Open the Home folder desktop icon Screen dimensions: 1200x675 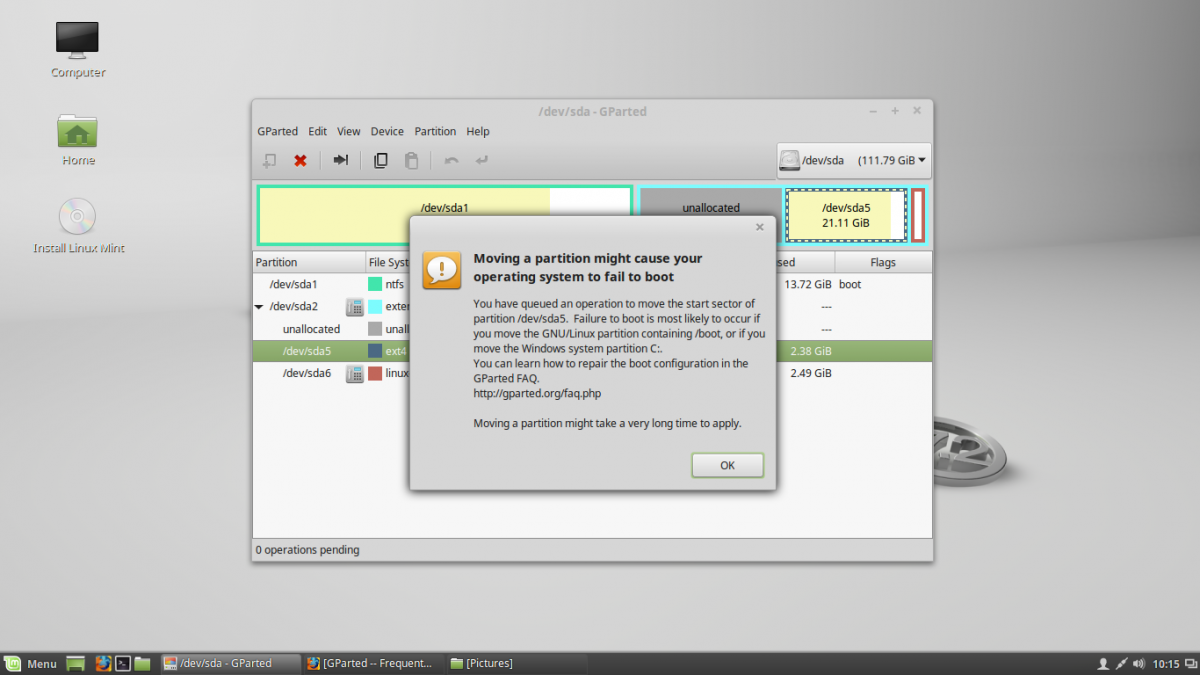pyautogui.click(x=78, y=140)
